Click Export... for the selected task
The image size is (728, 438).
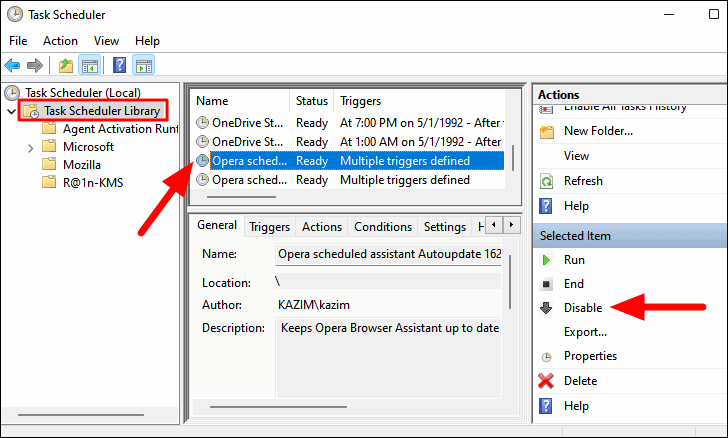click(x=585, y=332)
